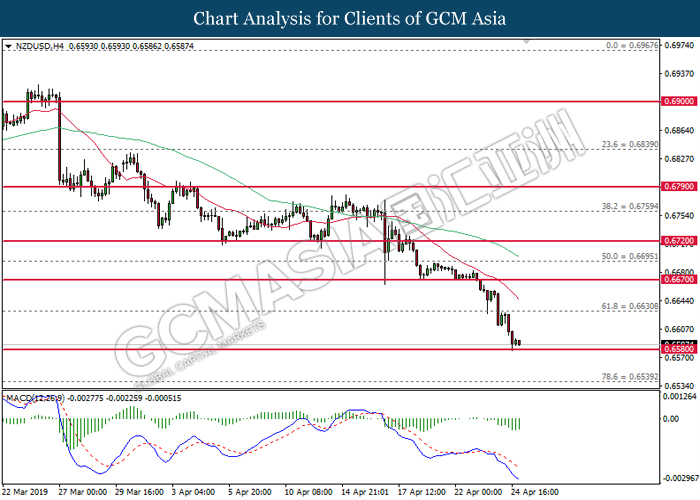Click the 0.66070 price axis value
Image resolution: width=700 pixels, height=500 pixels.
click(679, 329)
